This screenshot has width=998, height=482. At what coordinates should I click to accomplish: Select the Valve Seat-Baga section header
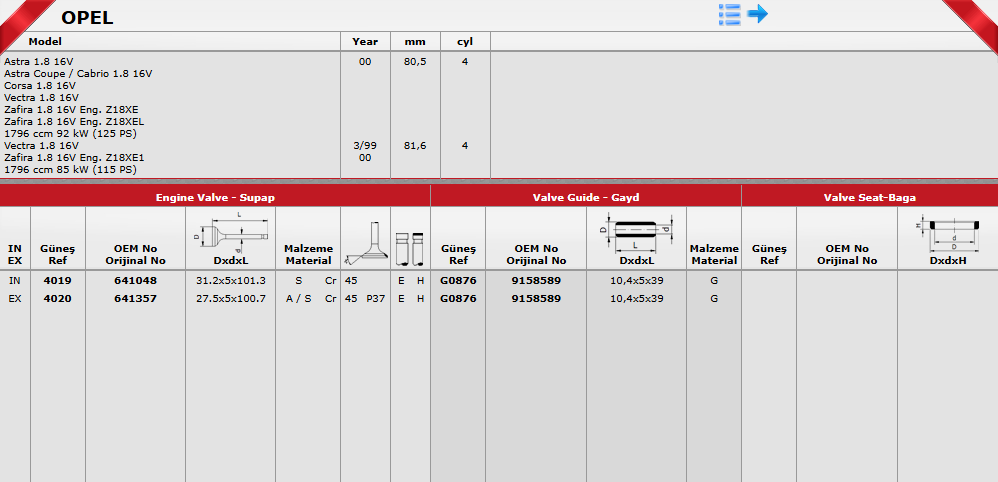869,198
